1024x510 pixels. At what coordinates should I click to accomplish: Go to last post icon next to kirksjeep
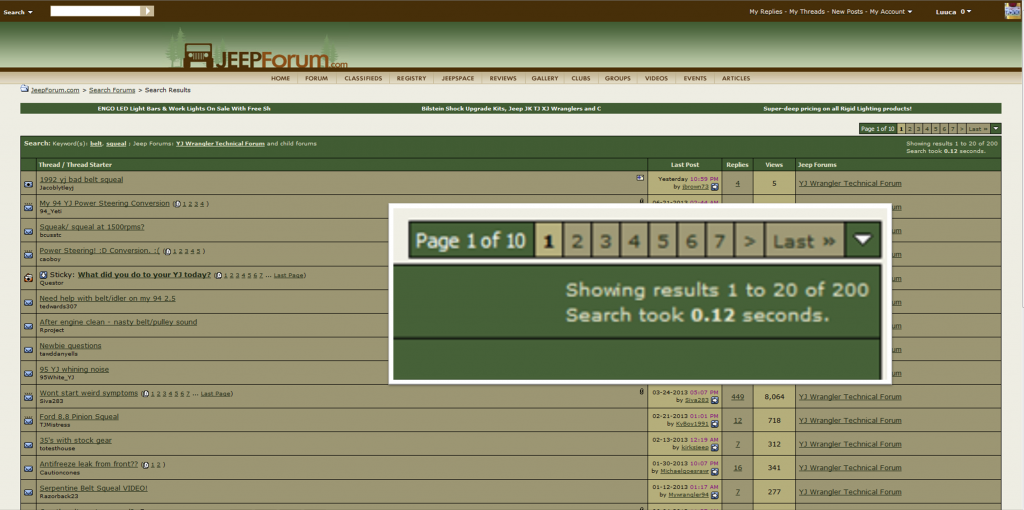coord(714,447)
